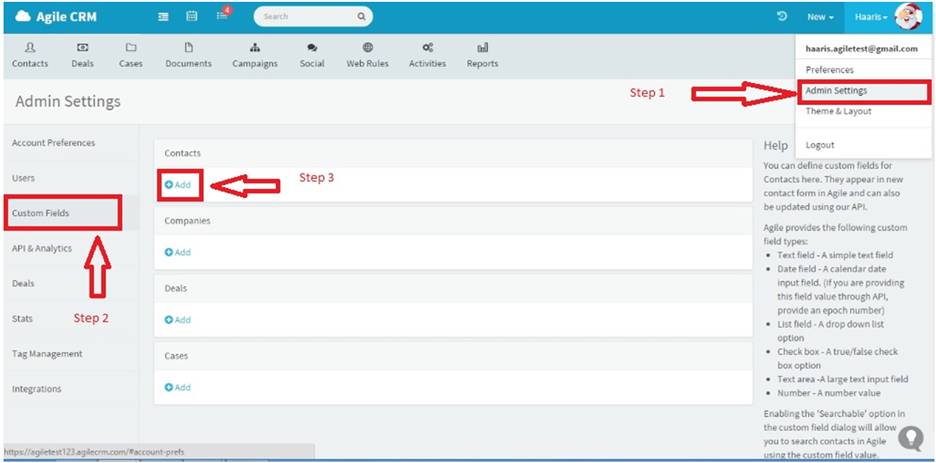Open the Campaigns navigation tab

coord(255,56)
